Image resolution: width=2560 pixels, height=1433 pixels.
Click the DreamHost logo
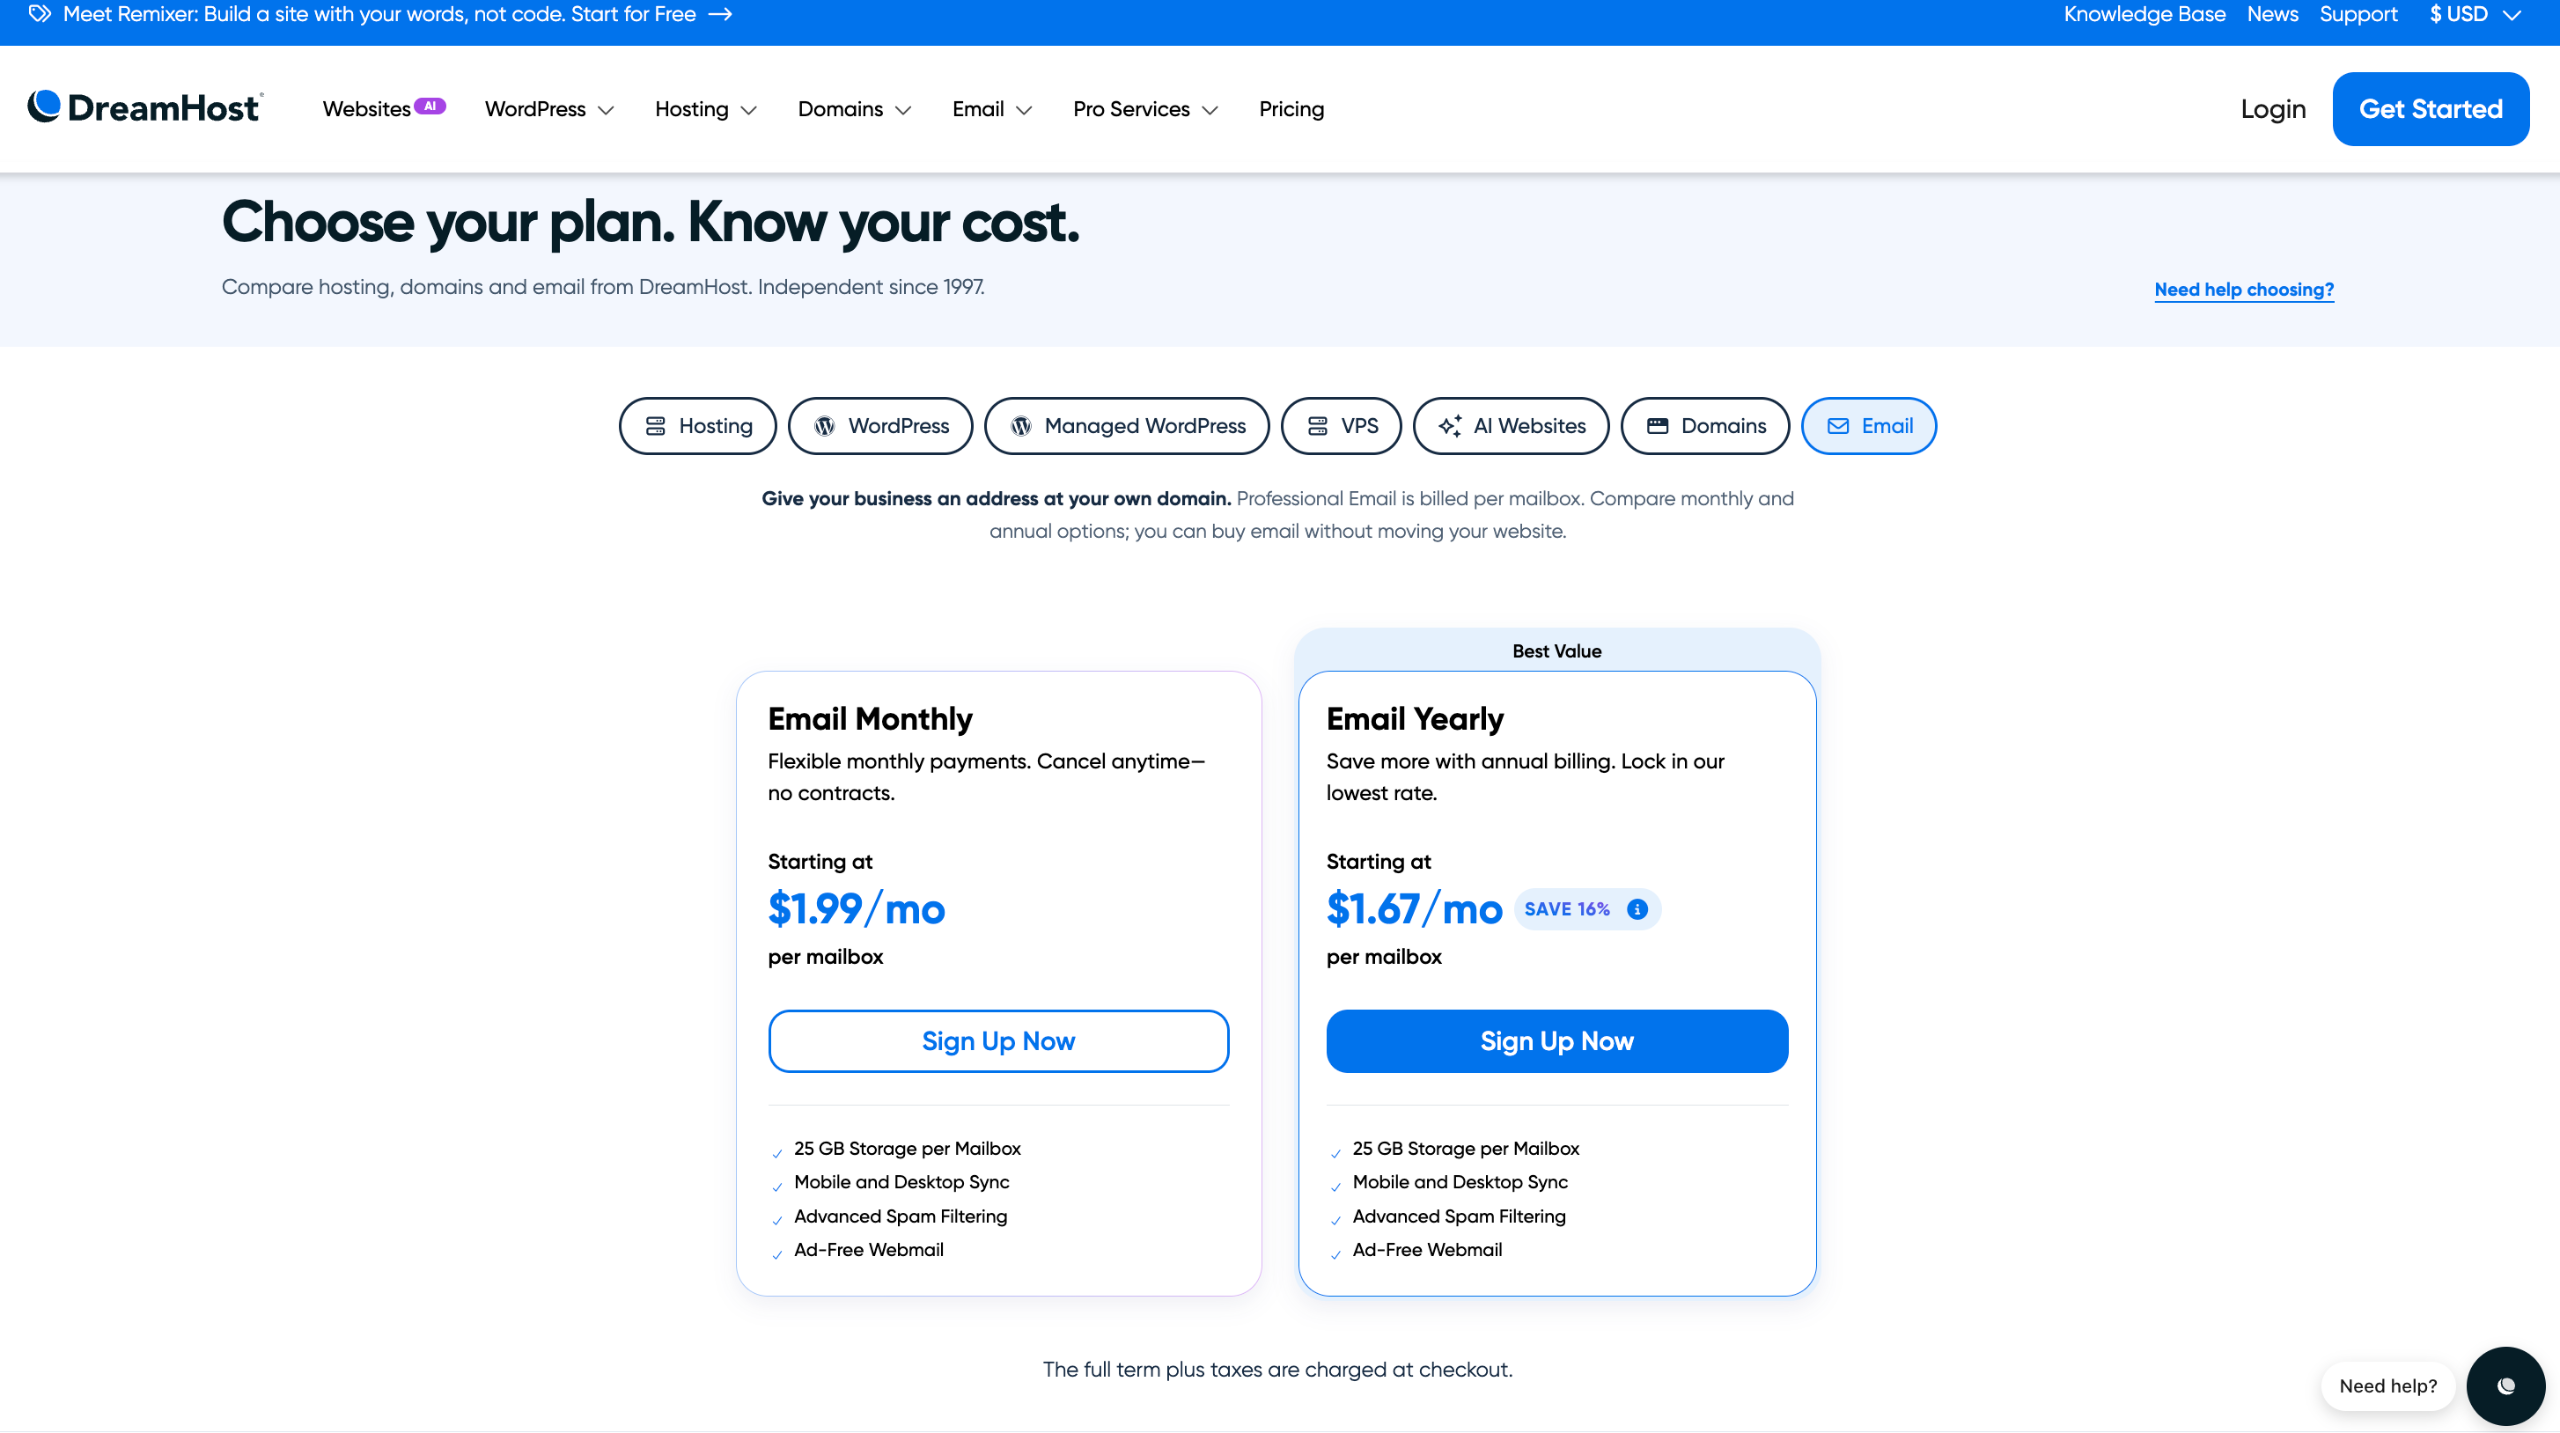click(145, 107)
